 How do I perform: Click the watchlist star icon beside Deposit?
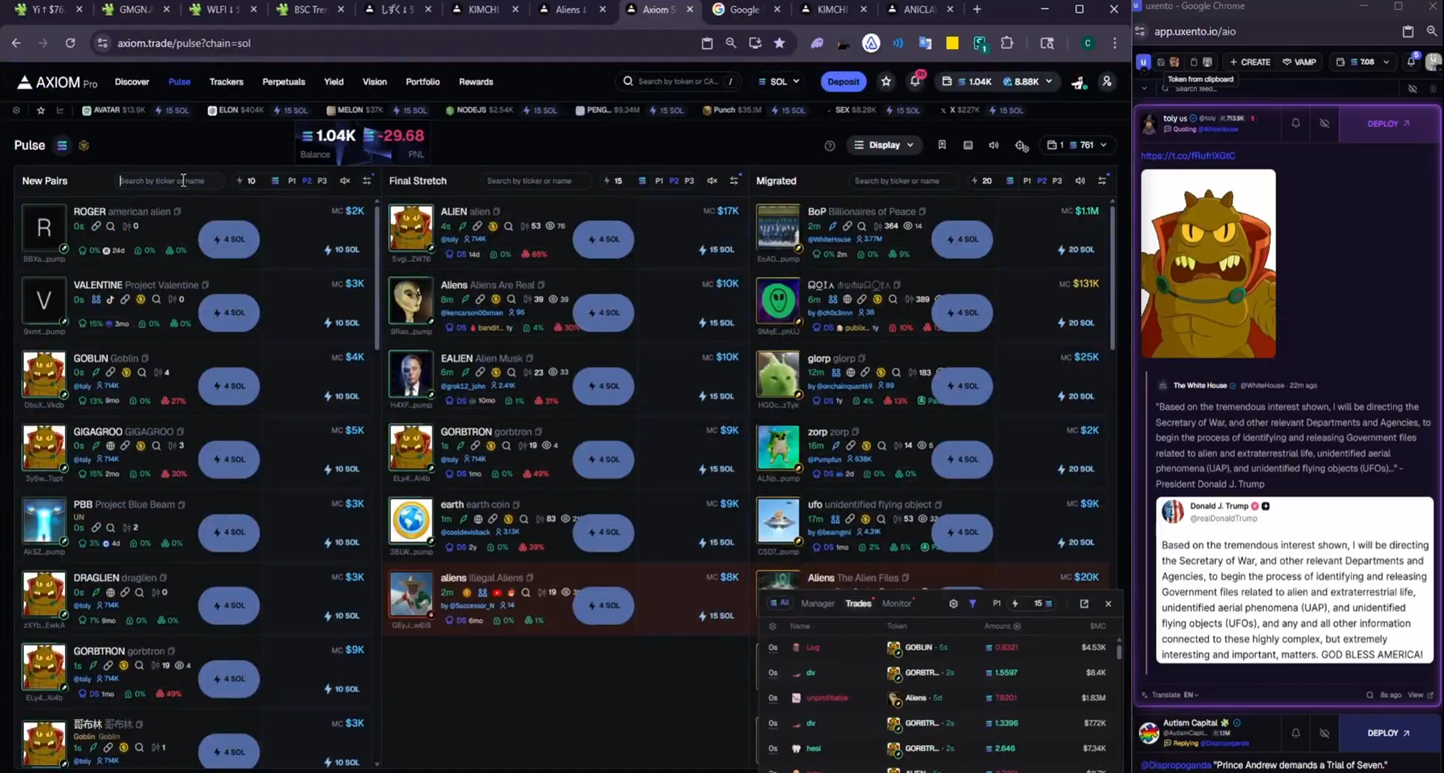click(886, 82)
